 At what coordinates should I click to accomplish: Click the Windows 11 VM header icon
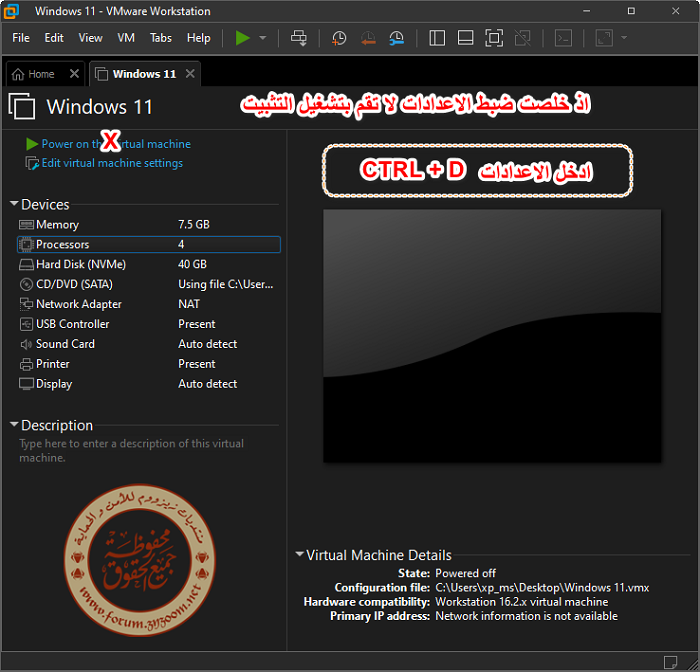point(22,106)
